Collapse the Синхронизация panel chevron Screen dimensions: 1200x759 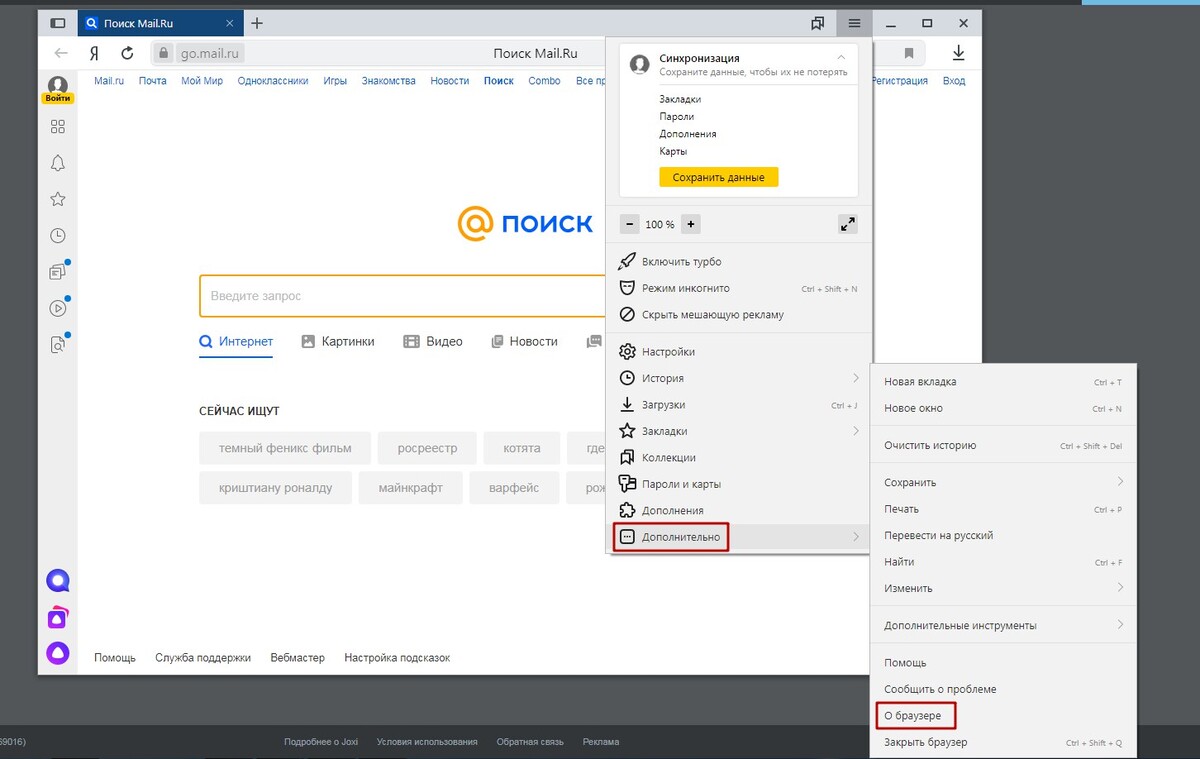(x=841, y=58)
